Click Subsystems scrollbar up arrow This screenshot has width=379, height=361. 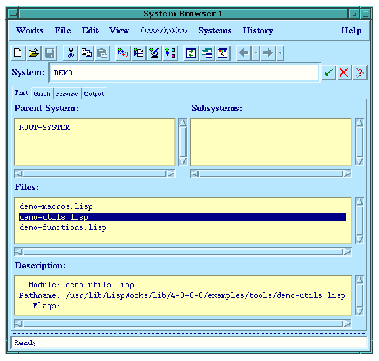coord(359,123)
